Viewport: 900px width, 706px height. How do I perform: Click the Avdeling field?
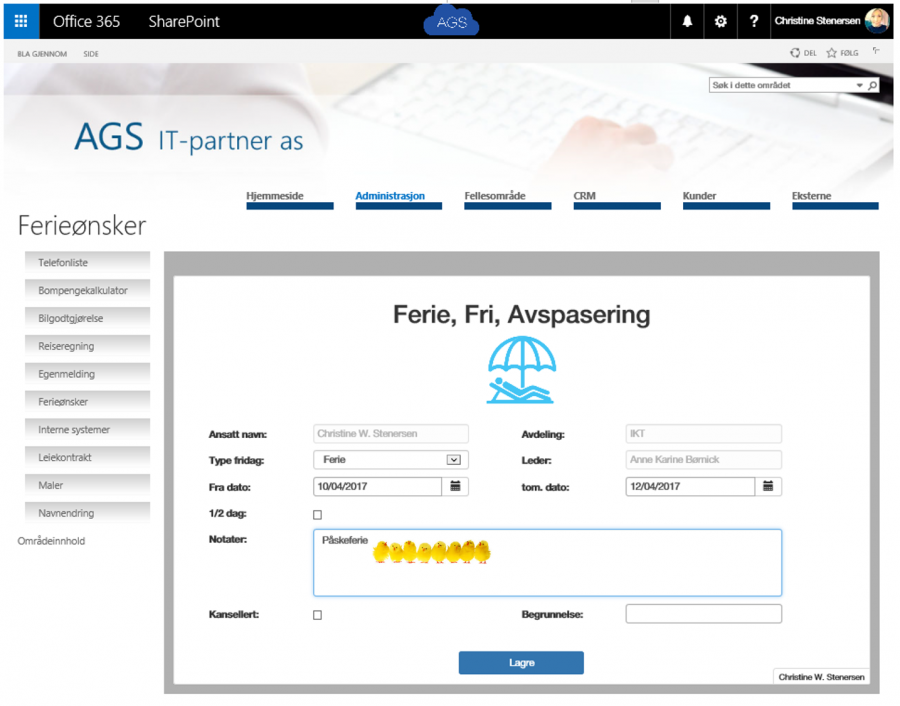click(704, 434)
